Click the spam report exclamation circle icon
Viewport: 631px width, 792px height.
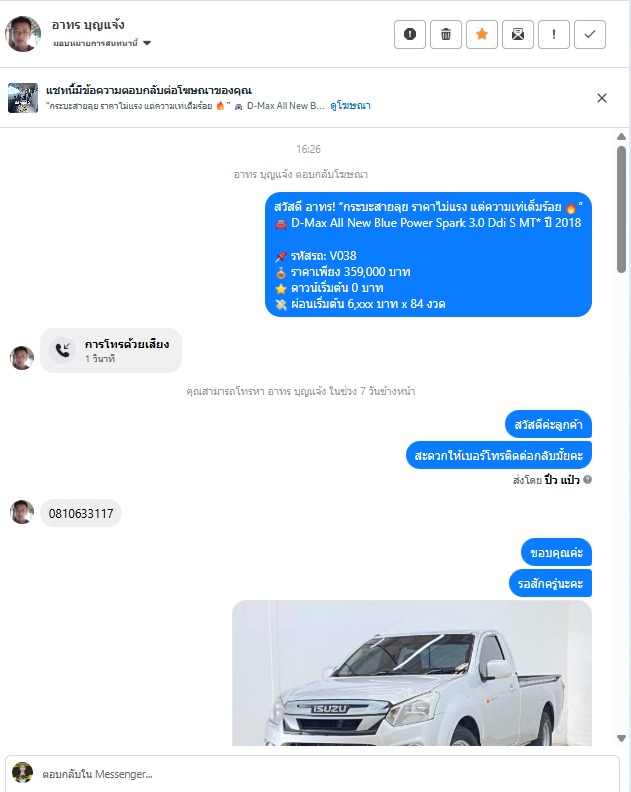(410, 34)
